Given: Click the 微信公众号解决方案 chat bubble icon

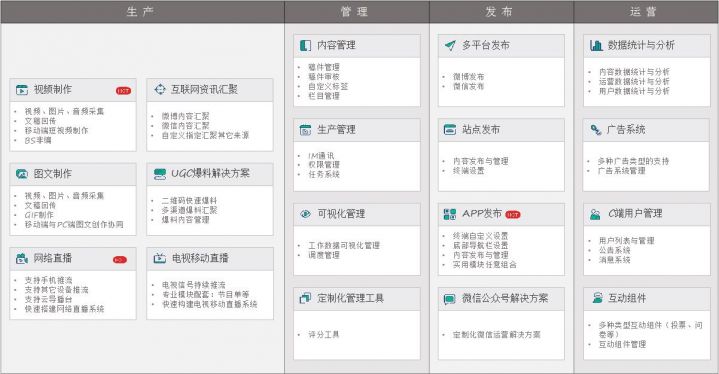Looking at the screenshot, I should pos(450,299).
